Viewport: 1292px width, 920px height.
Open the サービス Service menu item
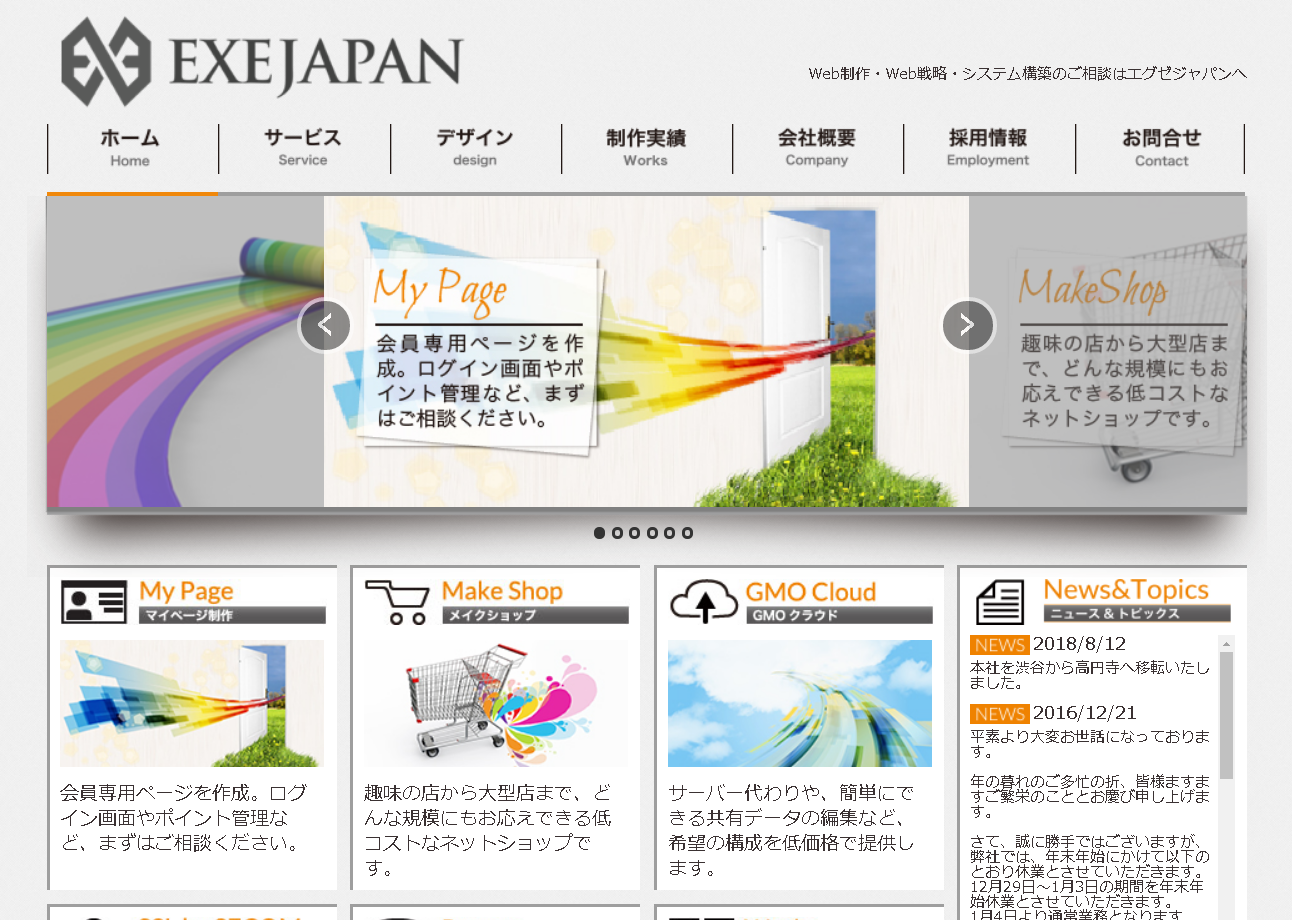pos(304,148)
